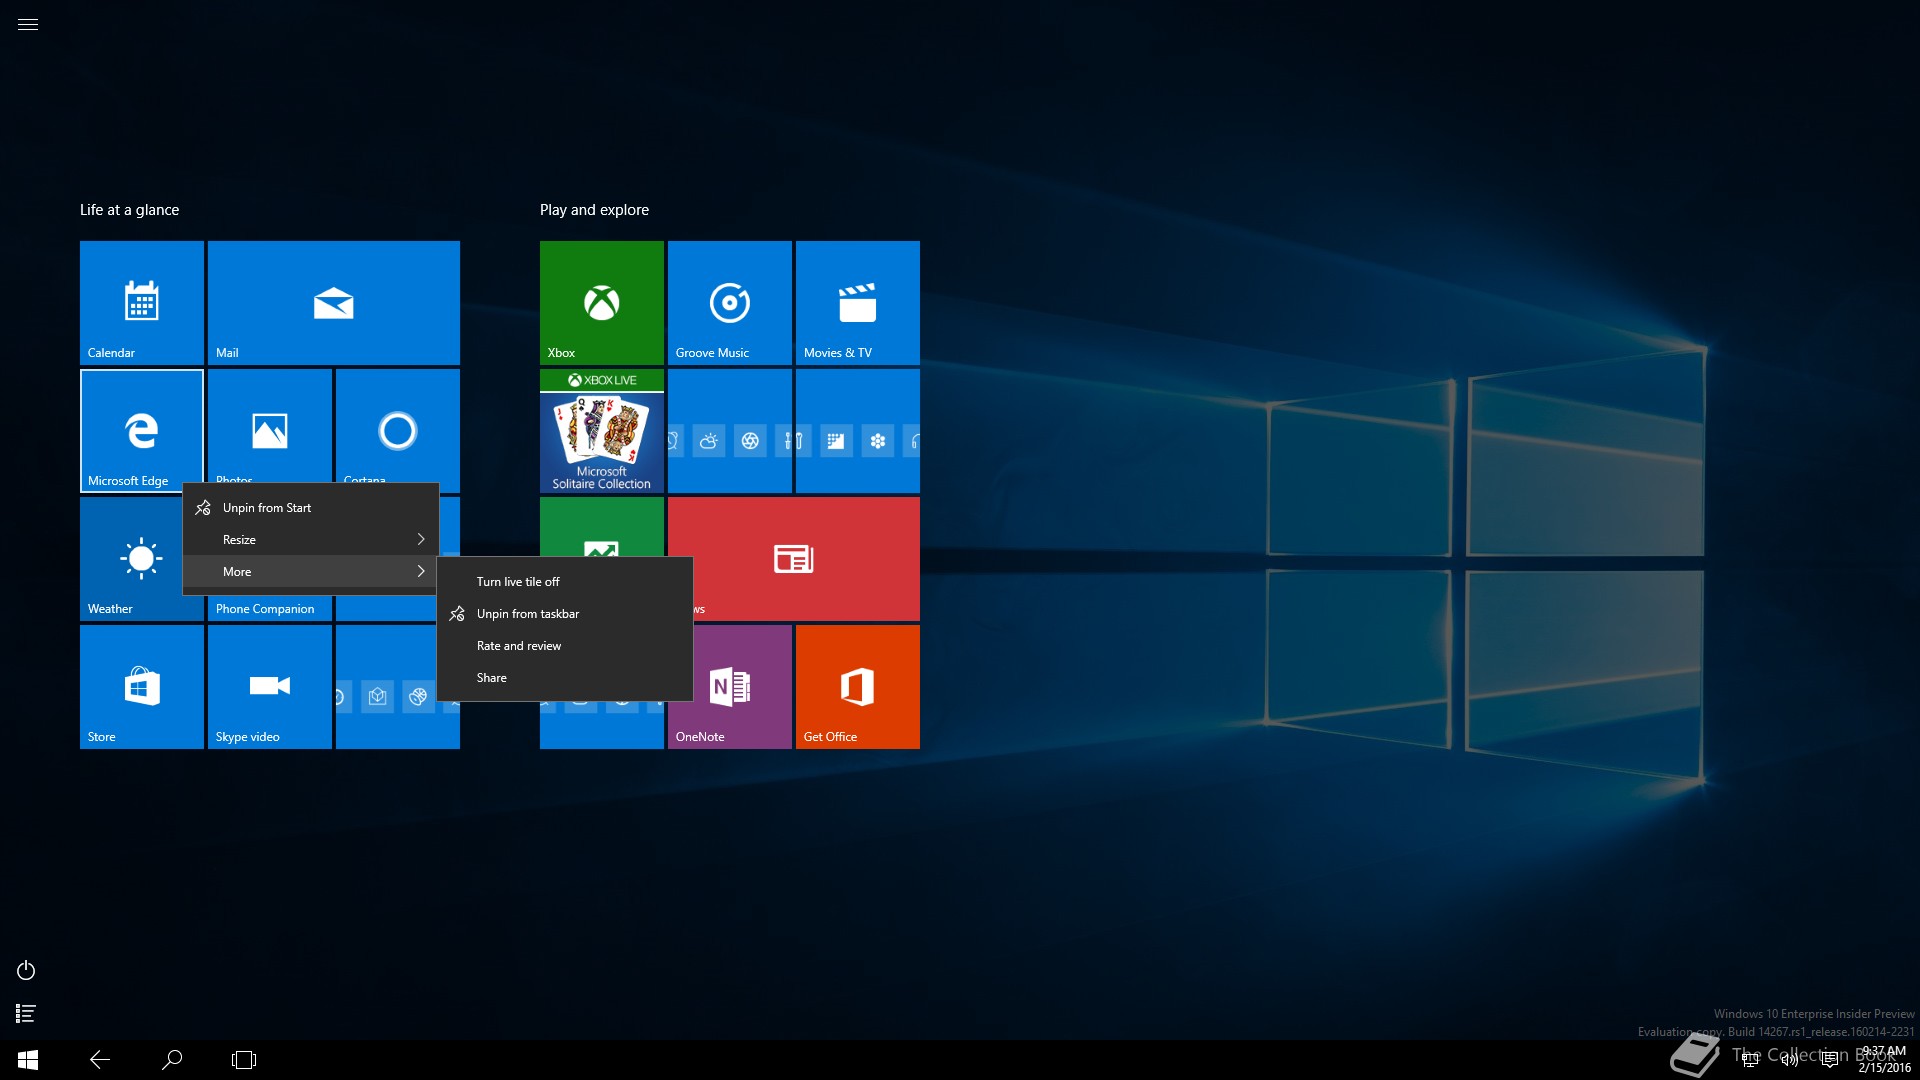This screenshot has width=1920, height=1080.
Task: Open the hamburger menu at top left
Action: 28,25
